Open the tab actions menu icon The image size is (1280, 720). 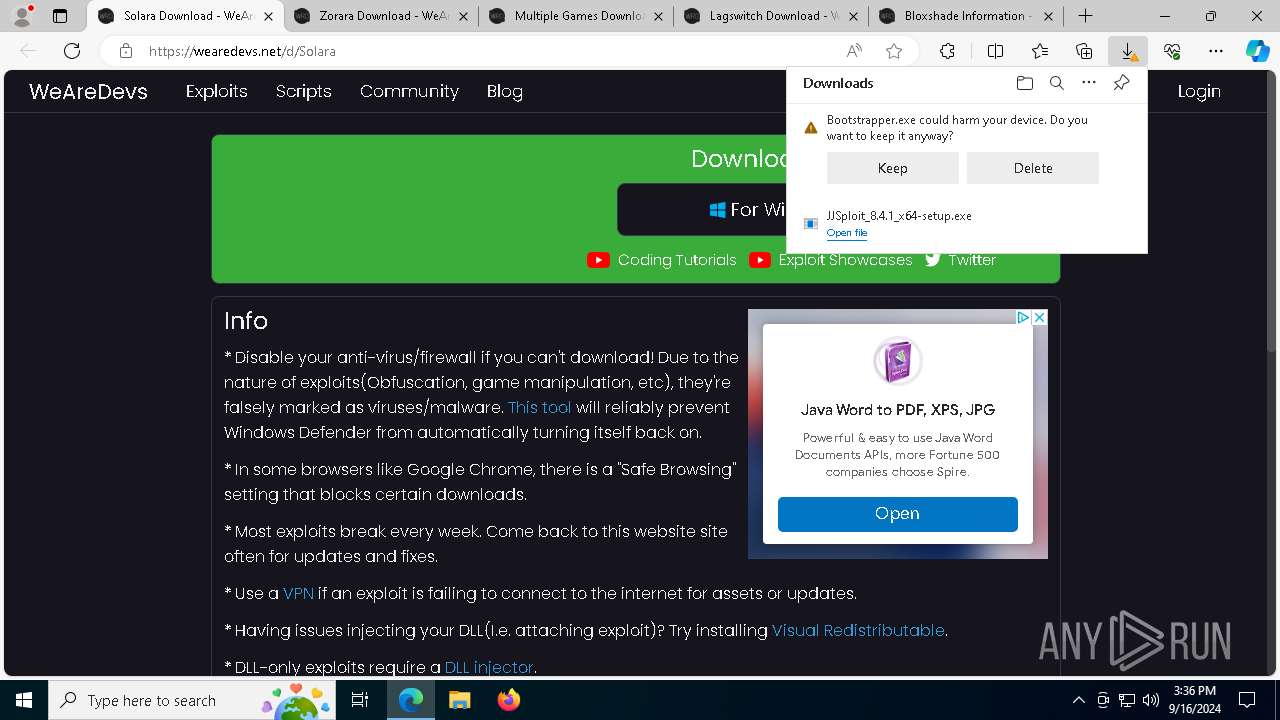60,16
